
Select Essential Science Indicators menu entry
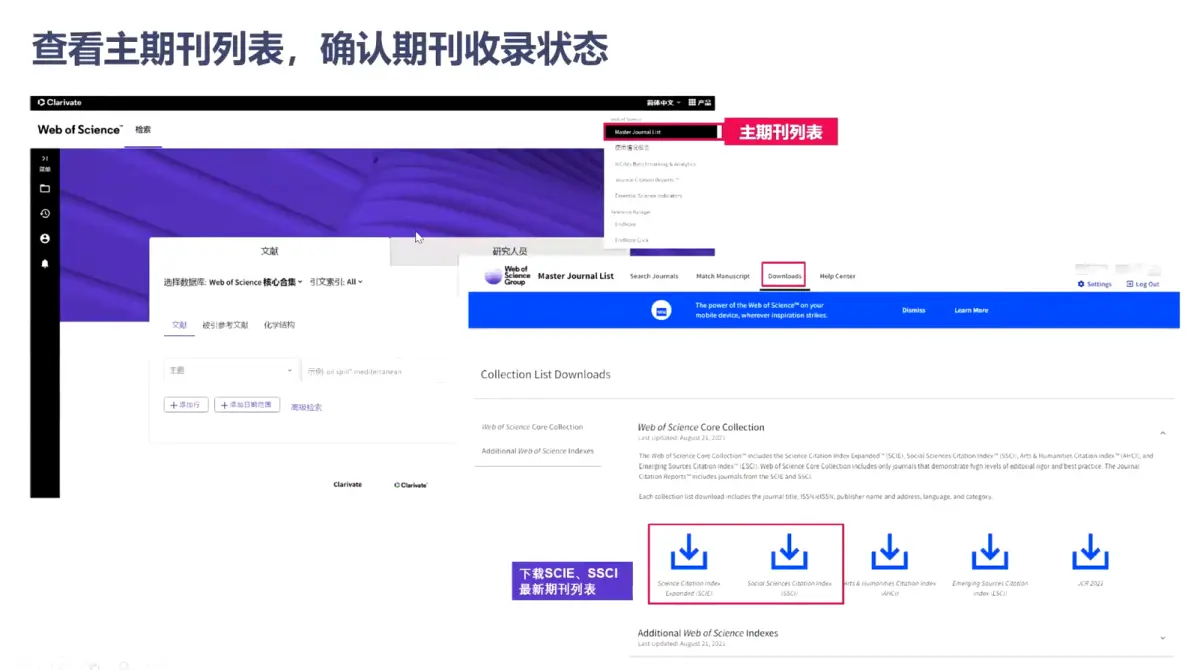(648, 196)
